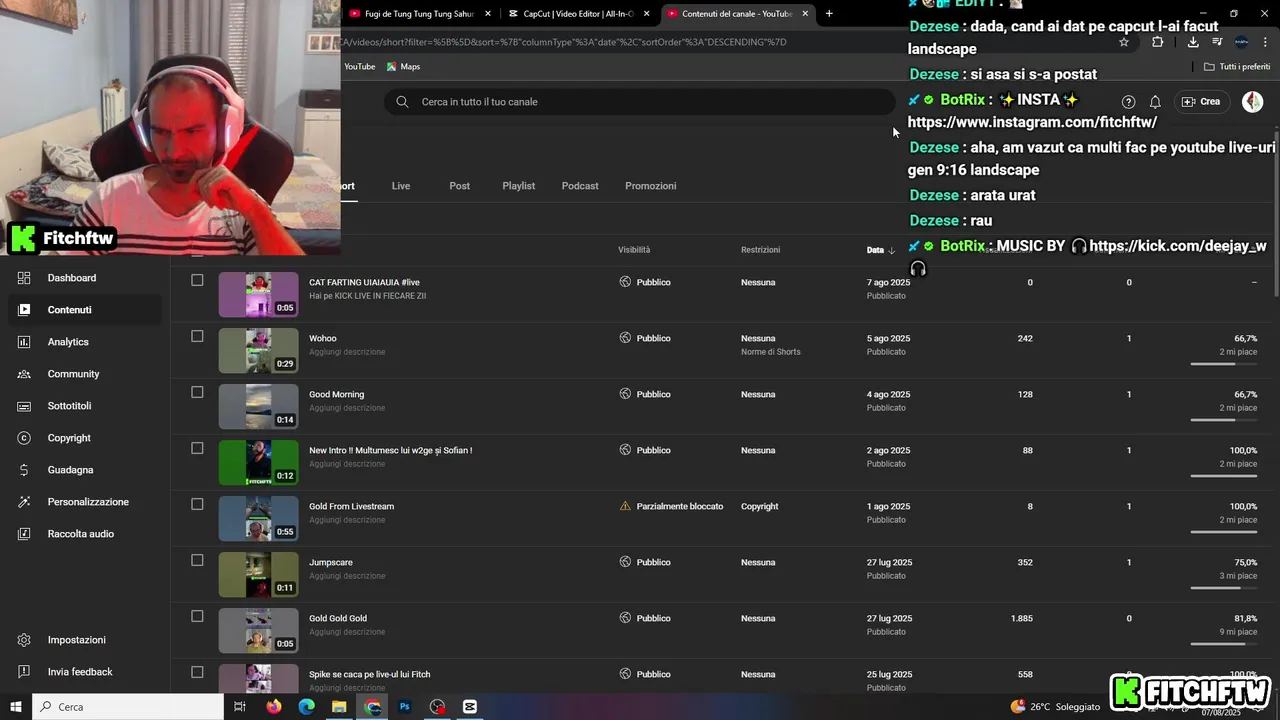The image size is (1280, 720).
Task: Open the Gold From Livestream title
Action: click(x=351, y=507)
